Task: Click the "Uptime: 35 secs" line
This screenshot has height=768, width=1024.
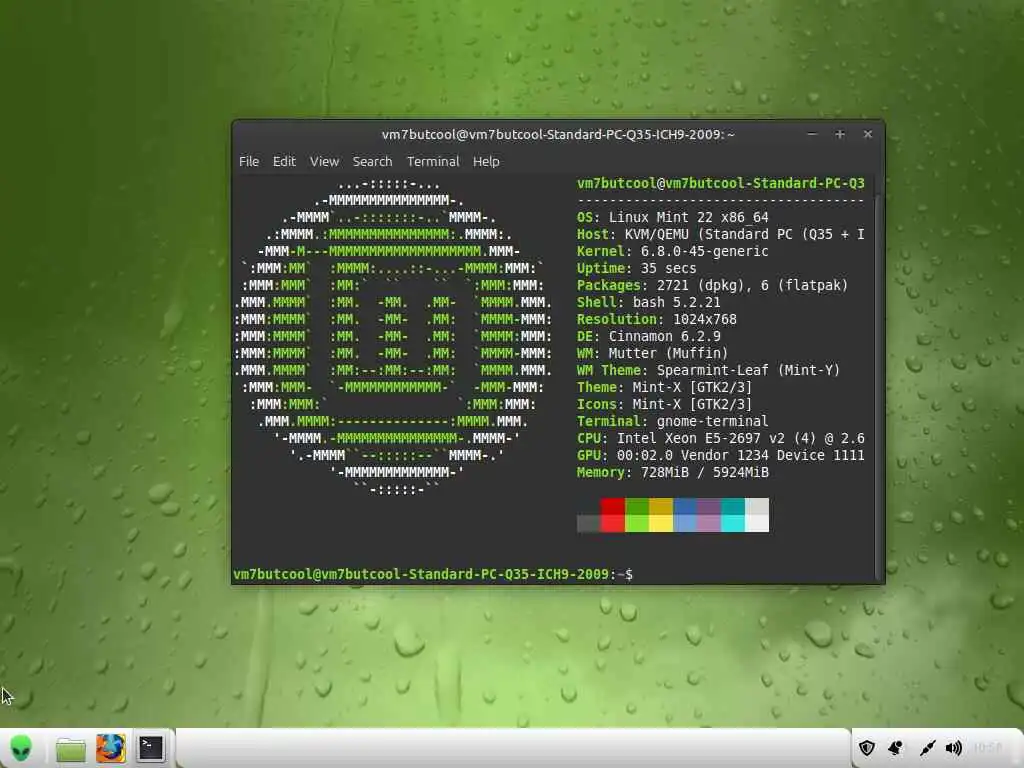Action: [x=637, y=268]
